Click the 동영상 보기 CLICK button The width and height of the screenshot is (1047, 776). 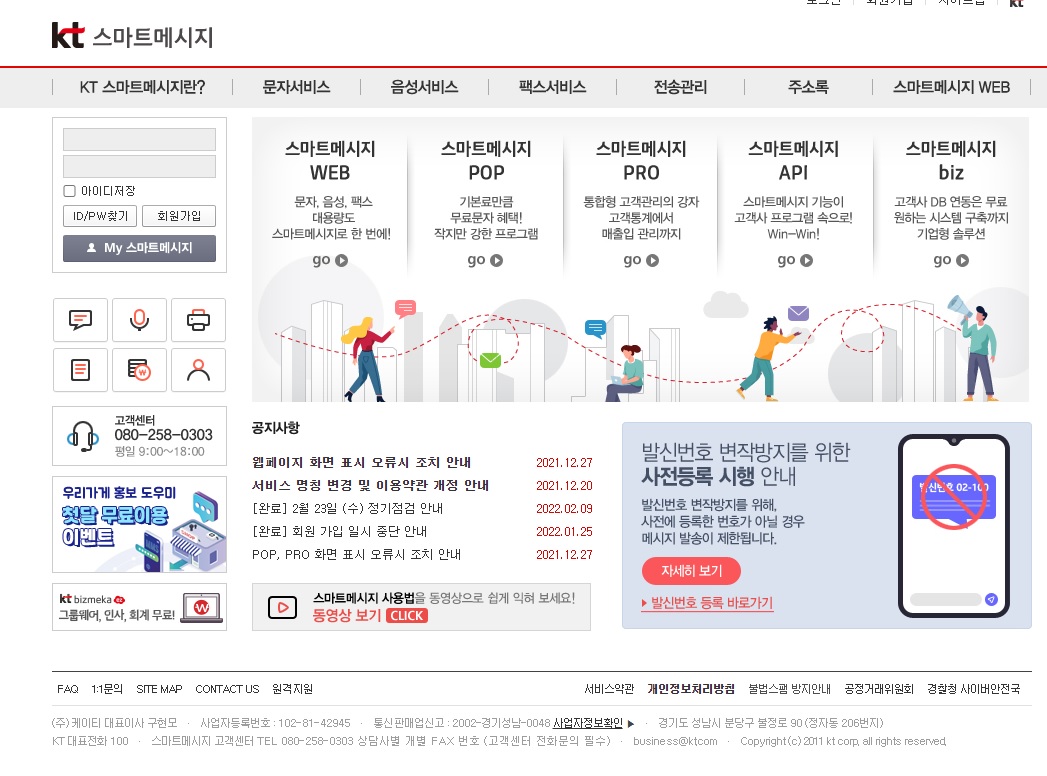pos(370,616)
